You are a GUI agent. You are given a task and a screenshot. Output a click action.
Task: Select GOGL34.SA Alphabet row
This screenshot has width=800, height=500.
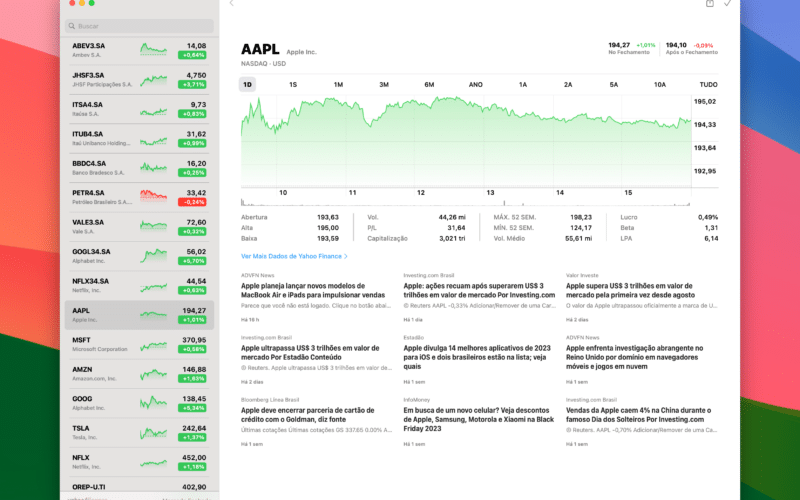[139, 256]
